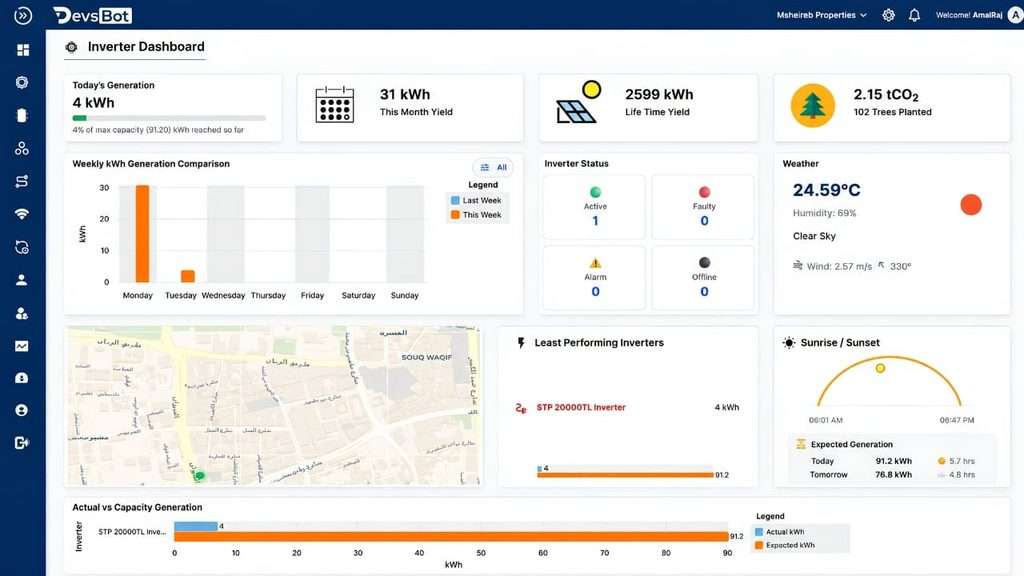
Task: Click orange expected bar in capacity chart
Action: (x=451, y=536)
